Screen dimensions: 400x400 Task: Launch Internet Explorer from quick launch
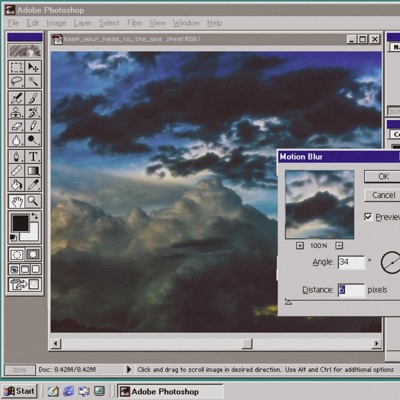[x=69, y=391]
